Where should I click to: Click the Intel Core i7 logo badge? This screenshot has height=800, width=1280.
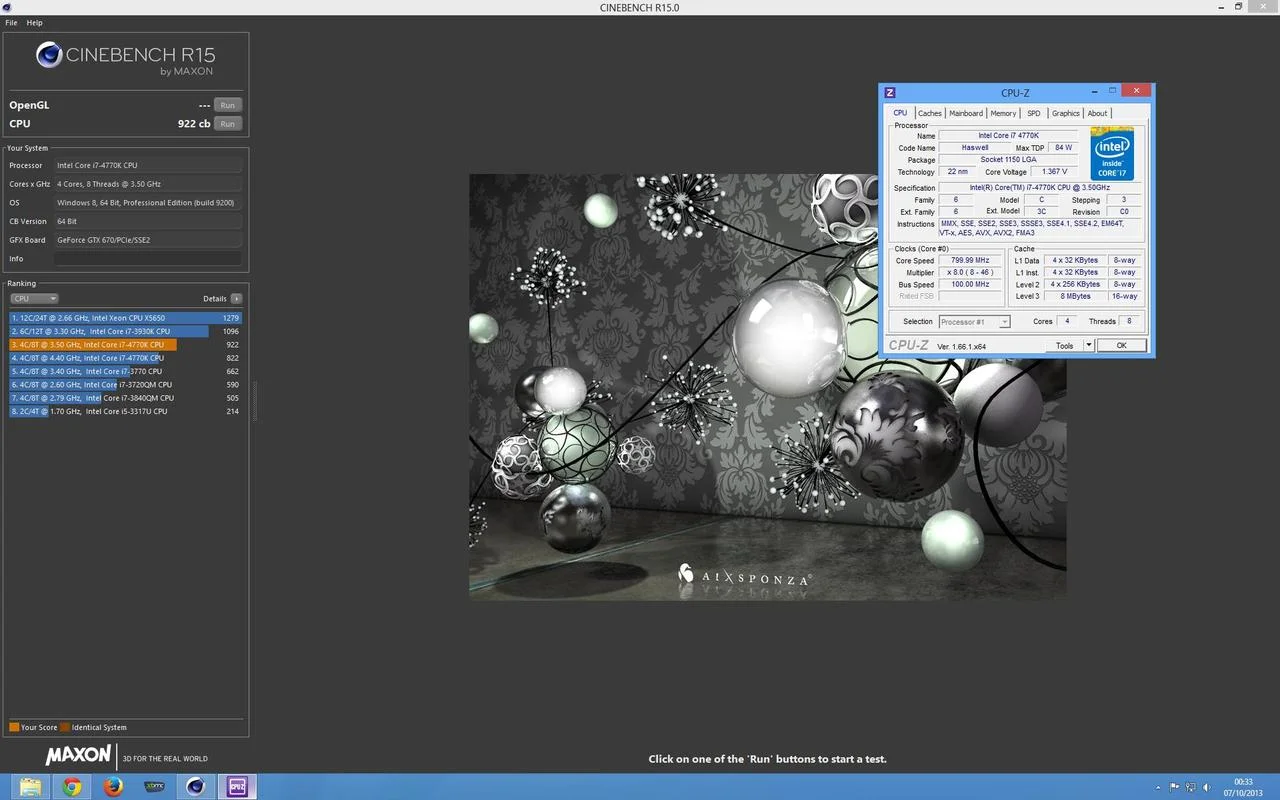pyautogui.click(x=1112, y=153)
